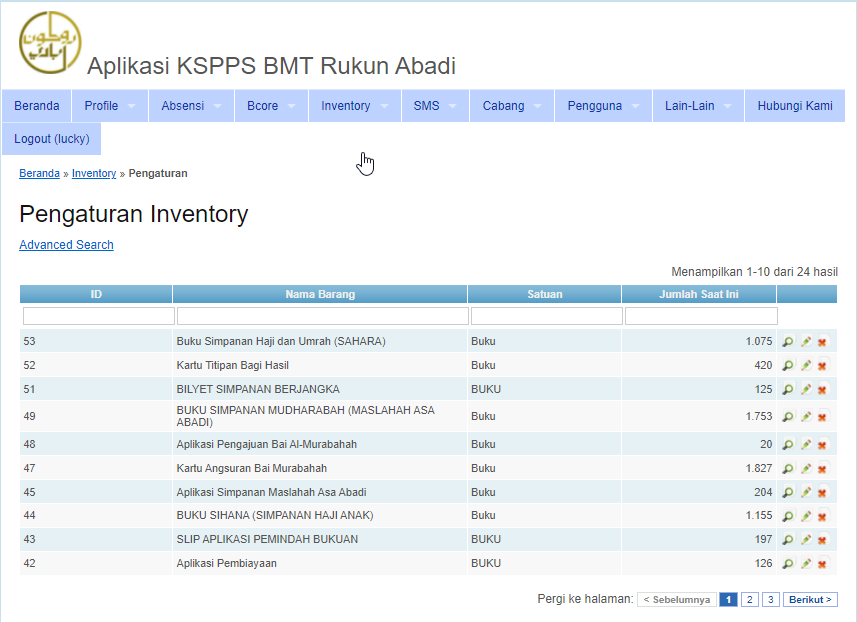Delete Kartu Angsuran Bai Murabahah row
857x622 pixels.
pos(822,468)
